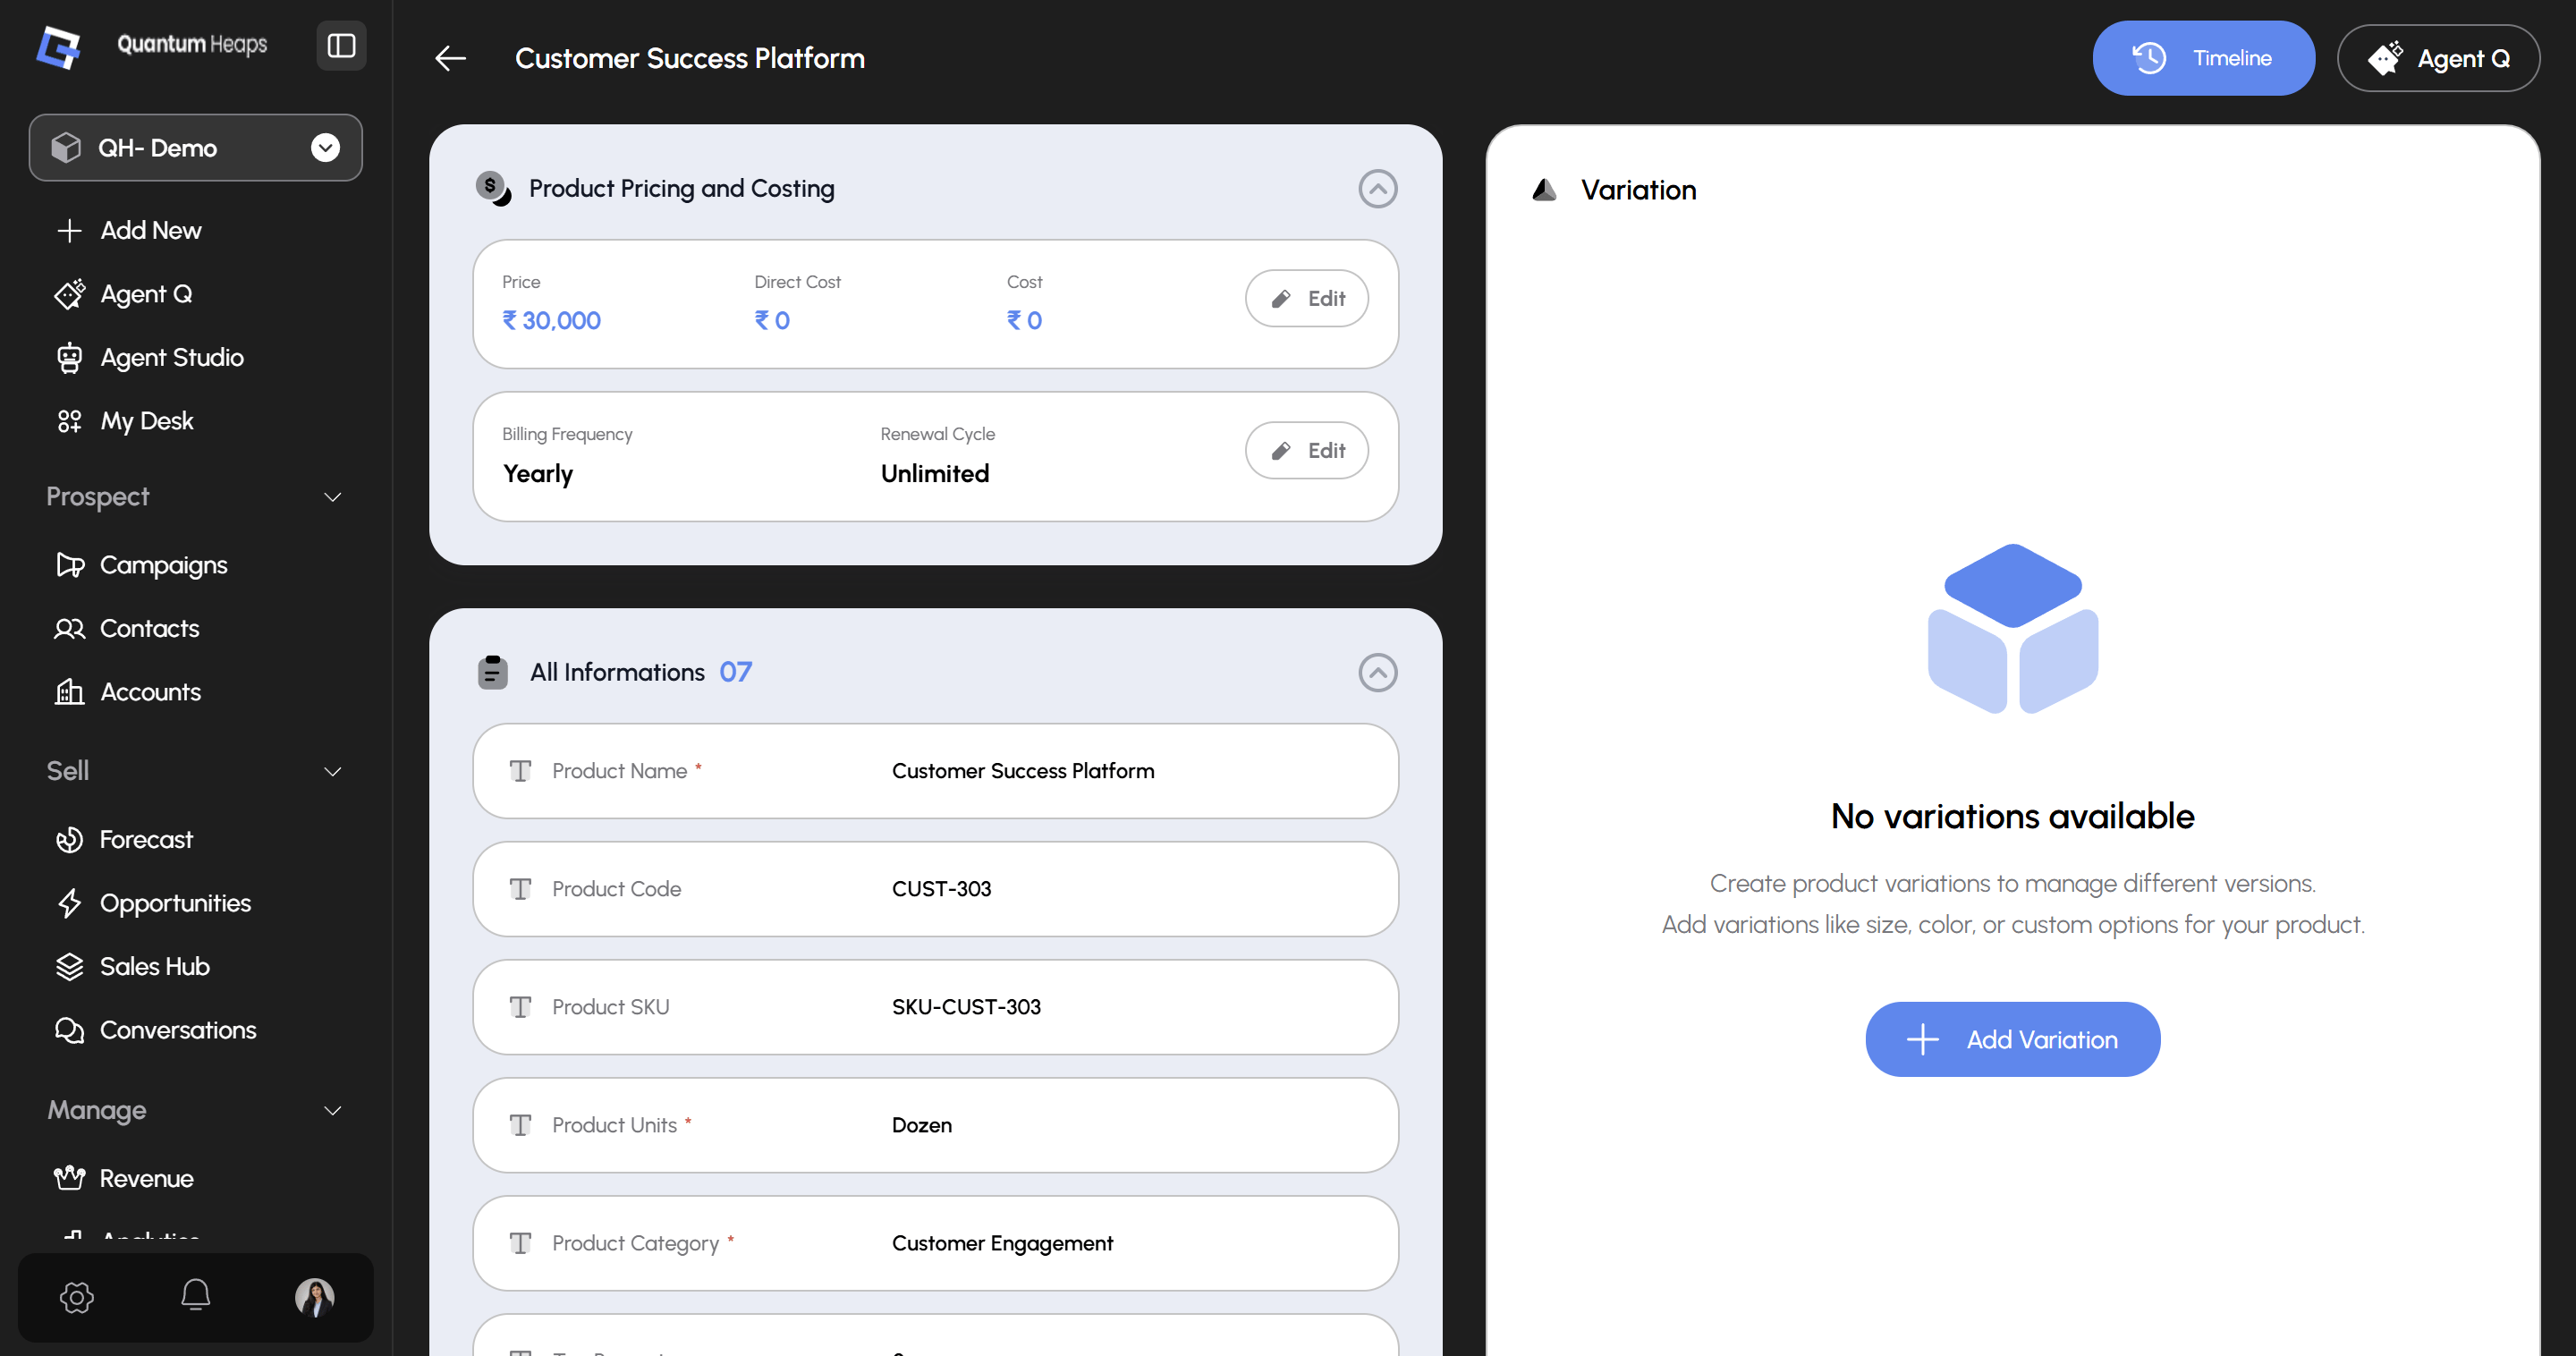Screen dimensions: 2576x1356
Task: Click the All Informations clipboard icon
Action: tap(492, 672)
